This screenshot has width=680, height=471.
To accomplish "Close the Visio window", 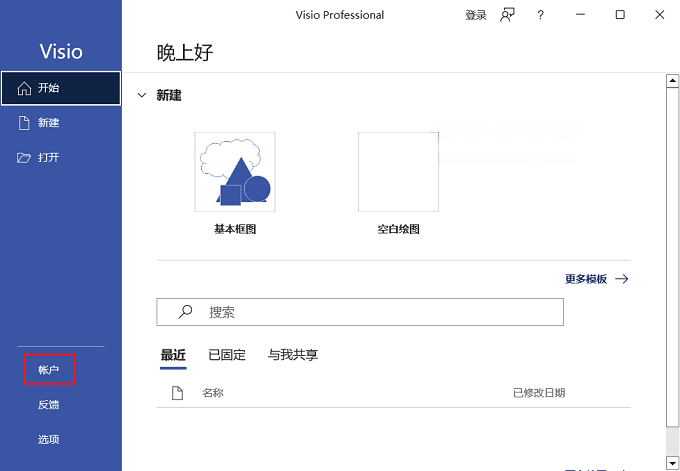I will point(660,15).
